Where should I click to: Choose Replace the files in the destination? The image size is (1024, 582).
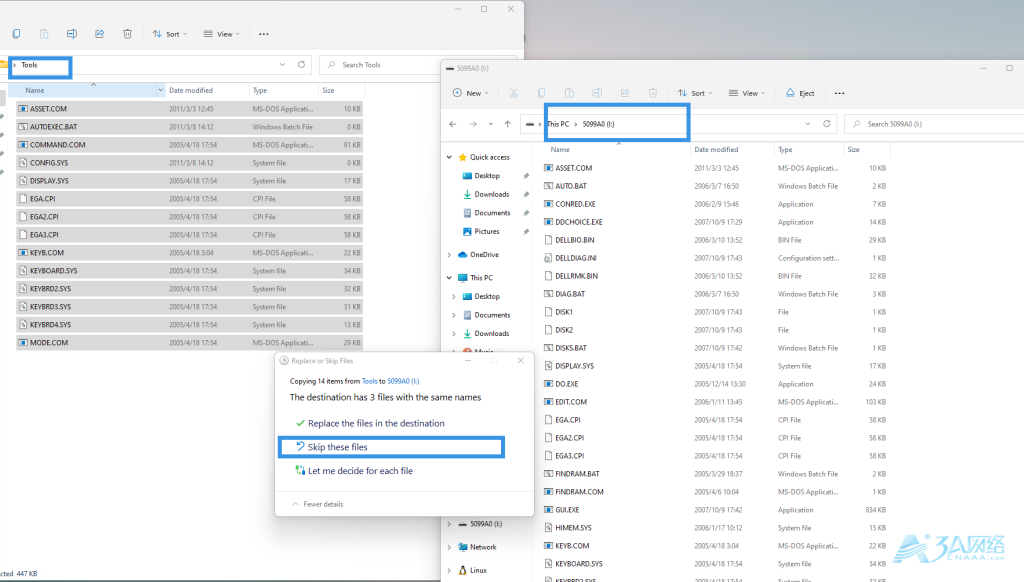375,423
